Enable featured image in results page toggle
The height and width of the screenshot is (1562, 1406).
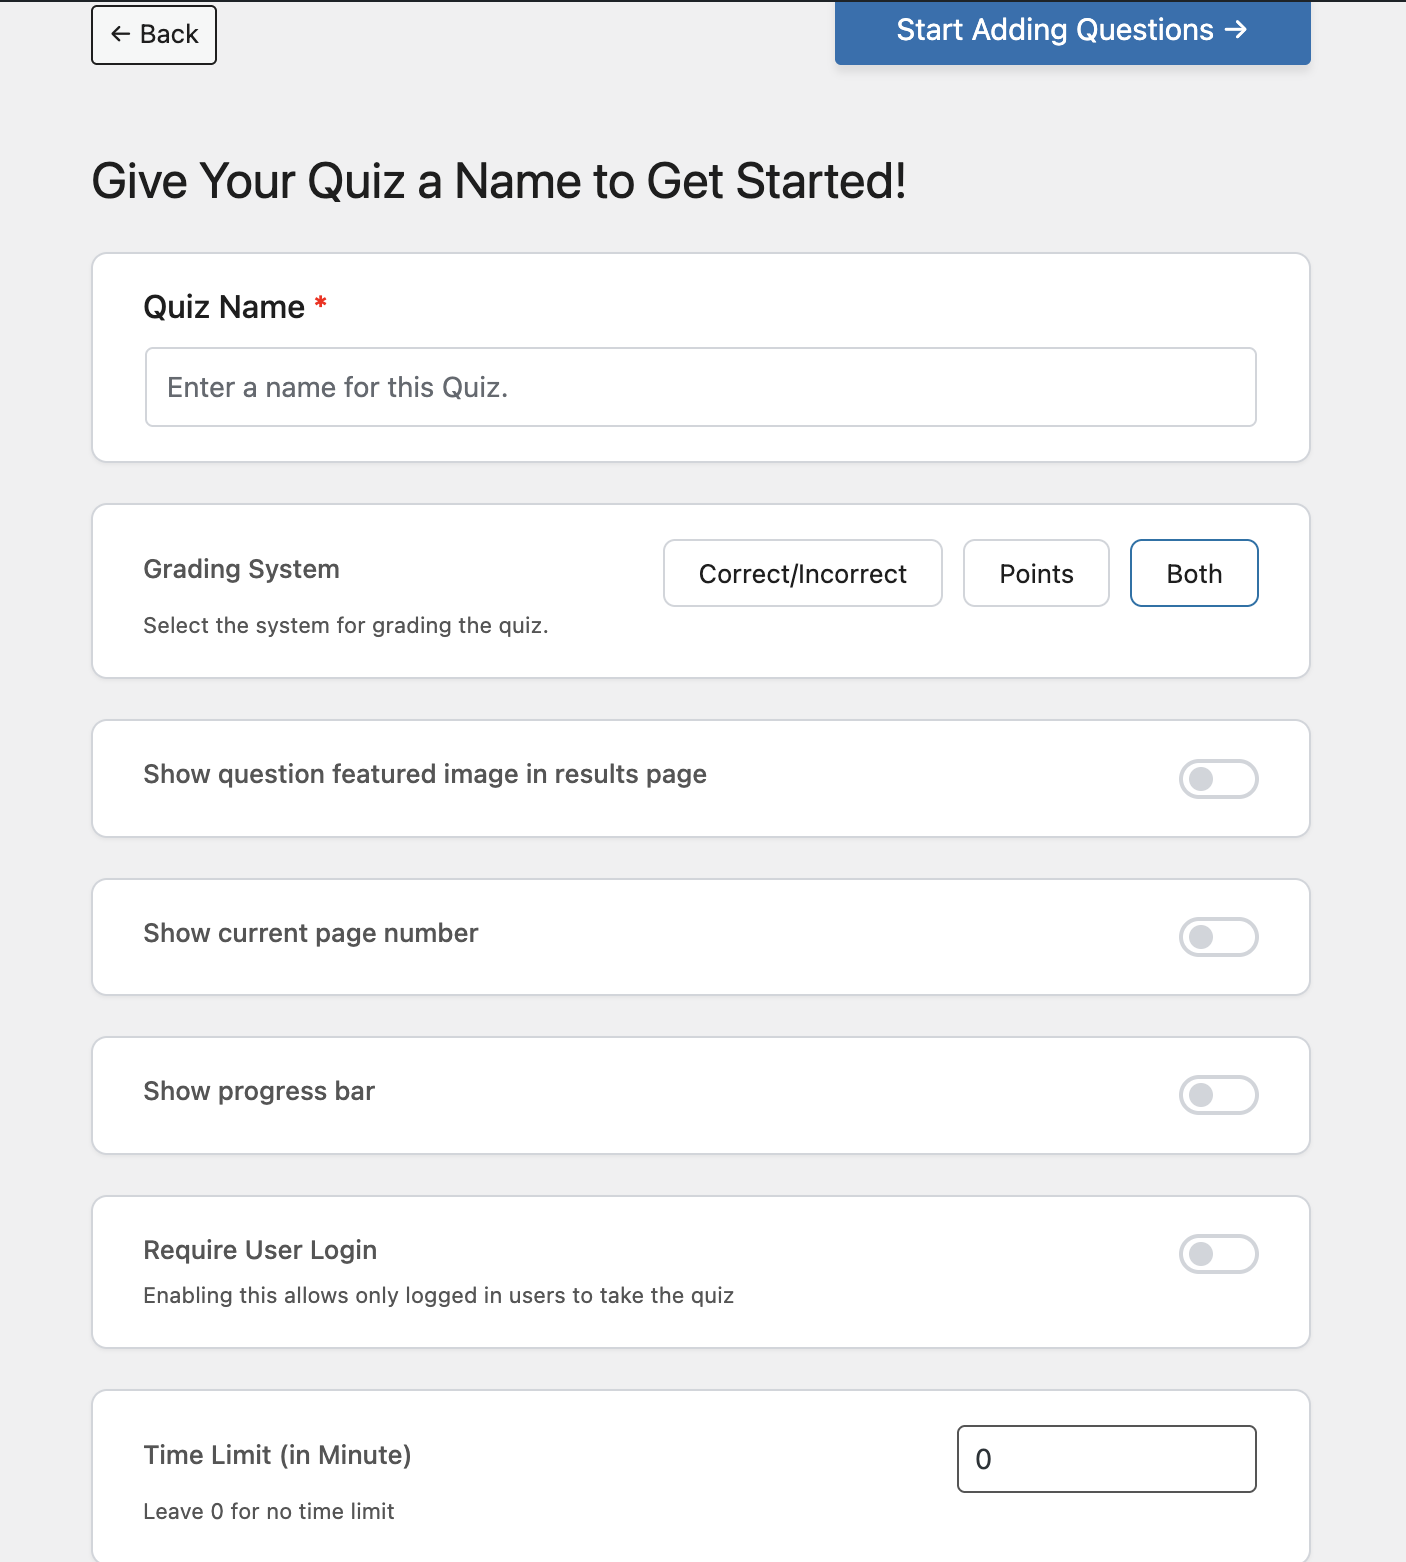tap(1218, 779)
